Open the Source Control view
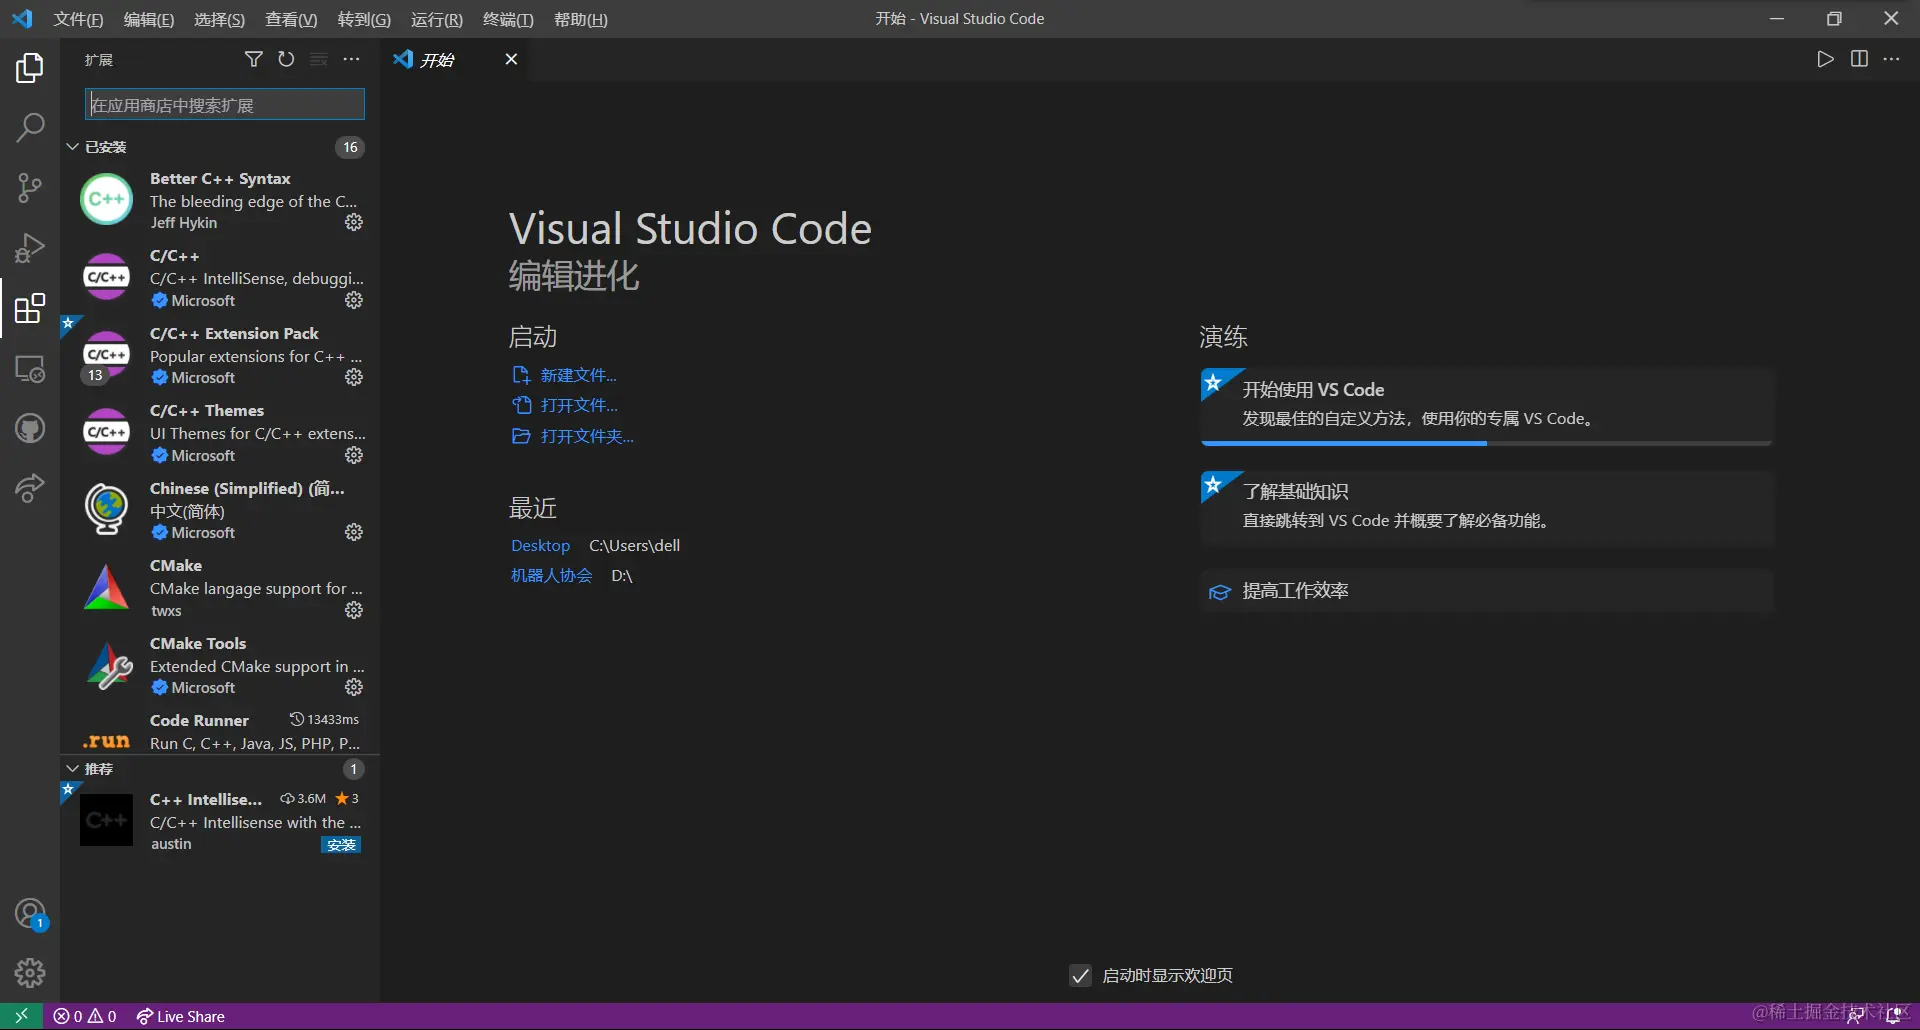The height and width of the screenshot is (1030, 1920). [x=30, y=187]
